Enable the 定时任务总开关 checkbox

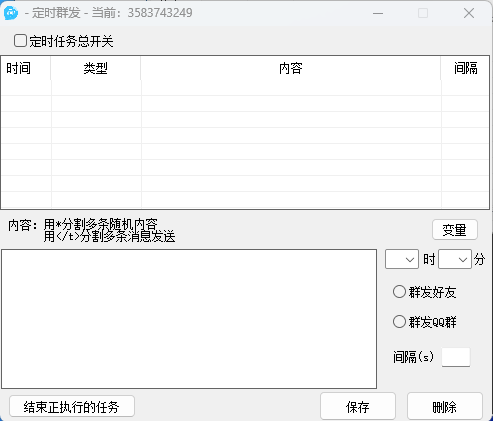pyautogui.click(x=20, y=41)
